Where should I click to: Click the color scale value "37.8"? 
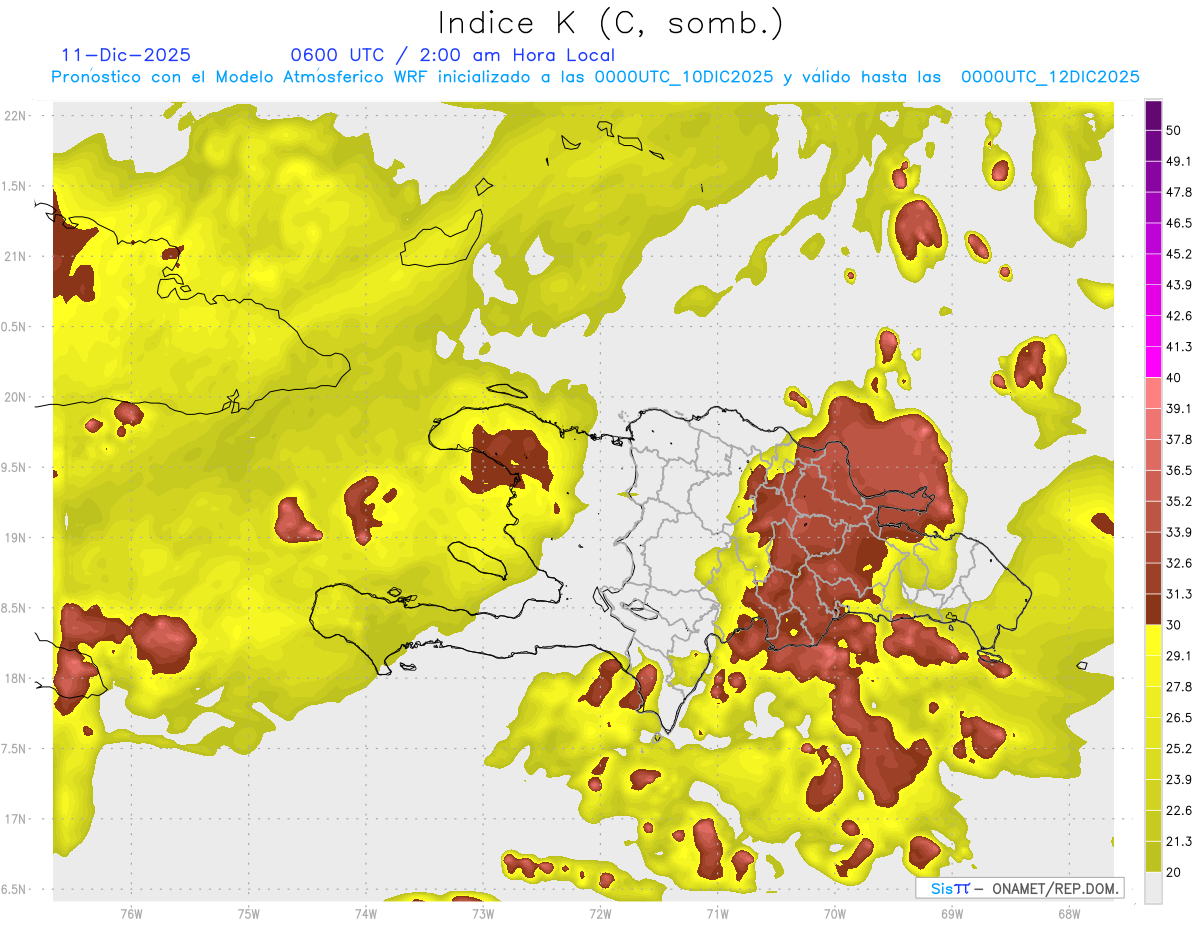tap(1179, 439)
